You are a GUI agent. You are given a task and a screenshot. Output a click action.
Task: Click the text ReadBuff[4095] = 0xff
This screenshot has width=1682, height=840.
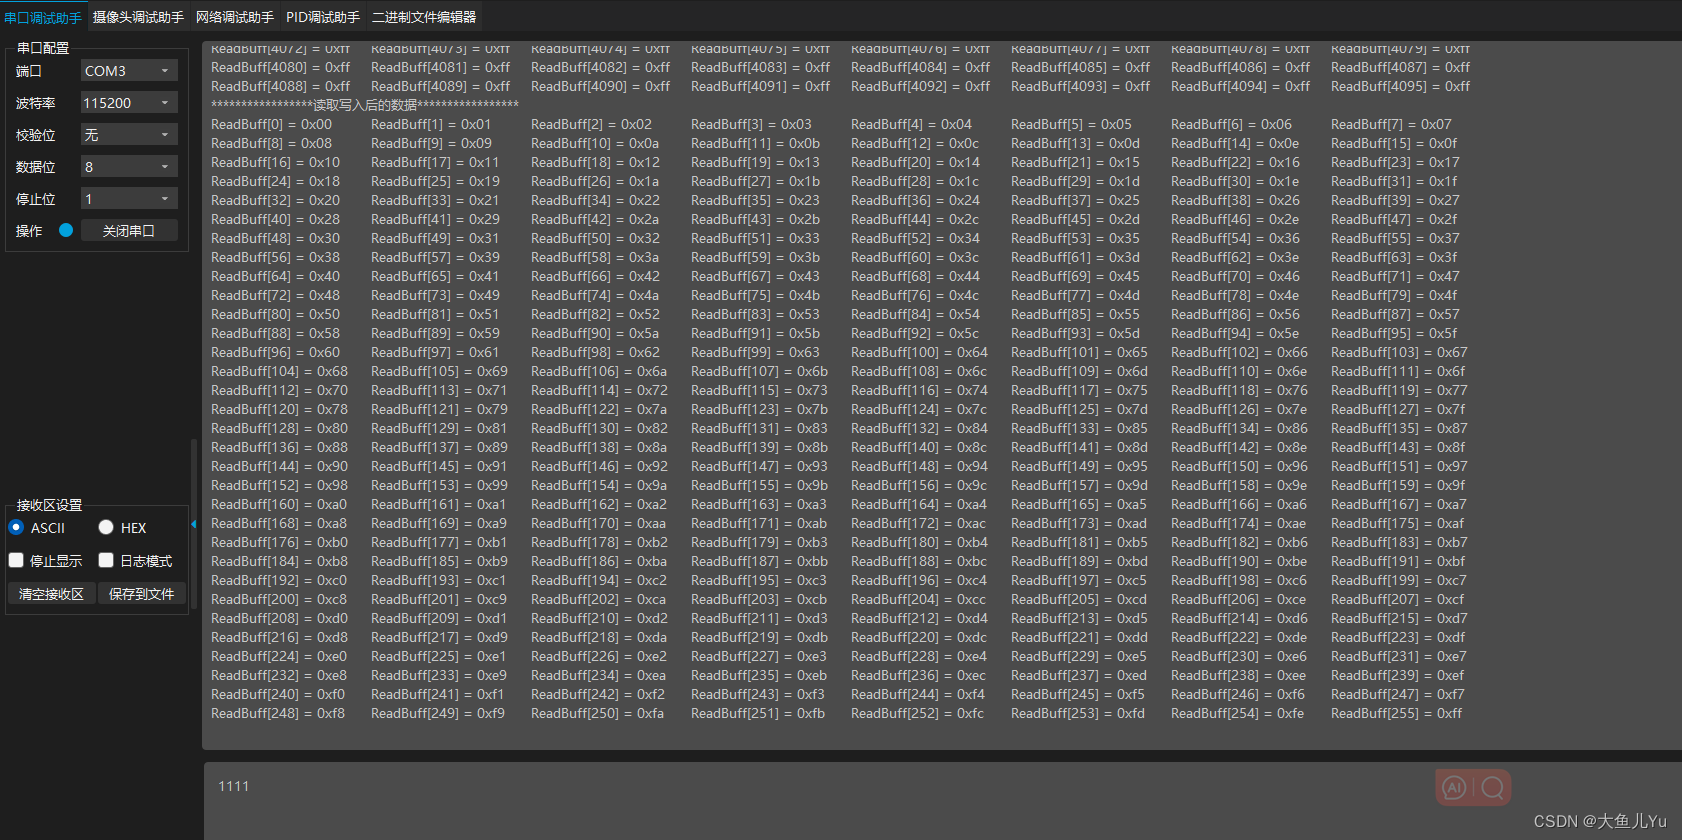click(x=1400, y=86)
